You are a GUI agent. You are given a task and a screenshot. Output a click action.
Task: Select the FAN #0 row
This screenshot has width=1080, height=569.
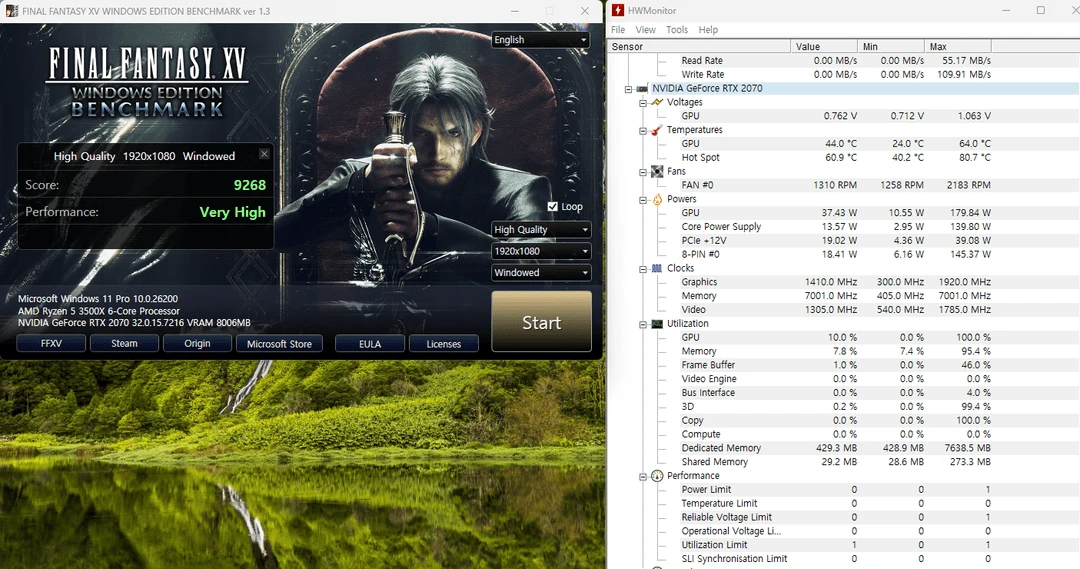pos(835,185)
